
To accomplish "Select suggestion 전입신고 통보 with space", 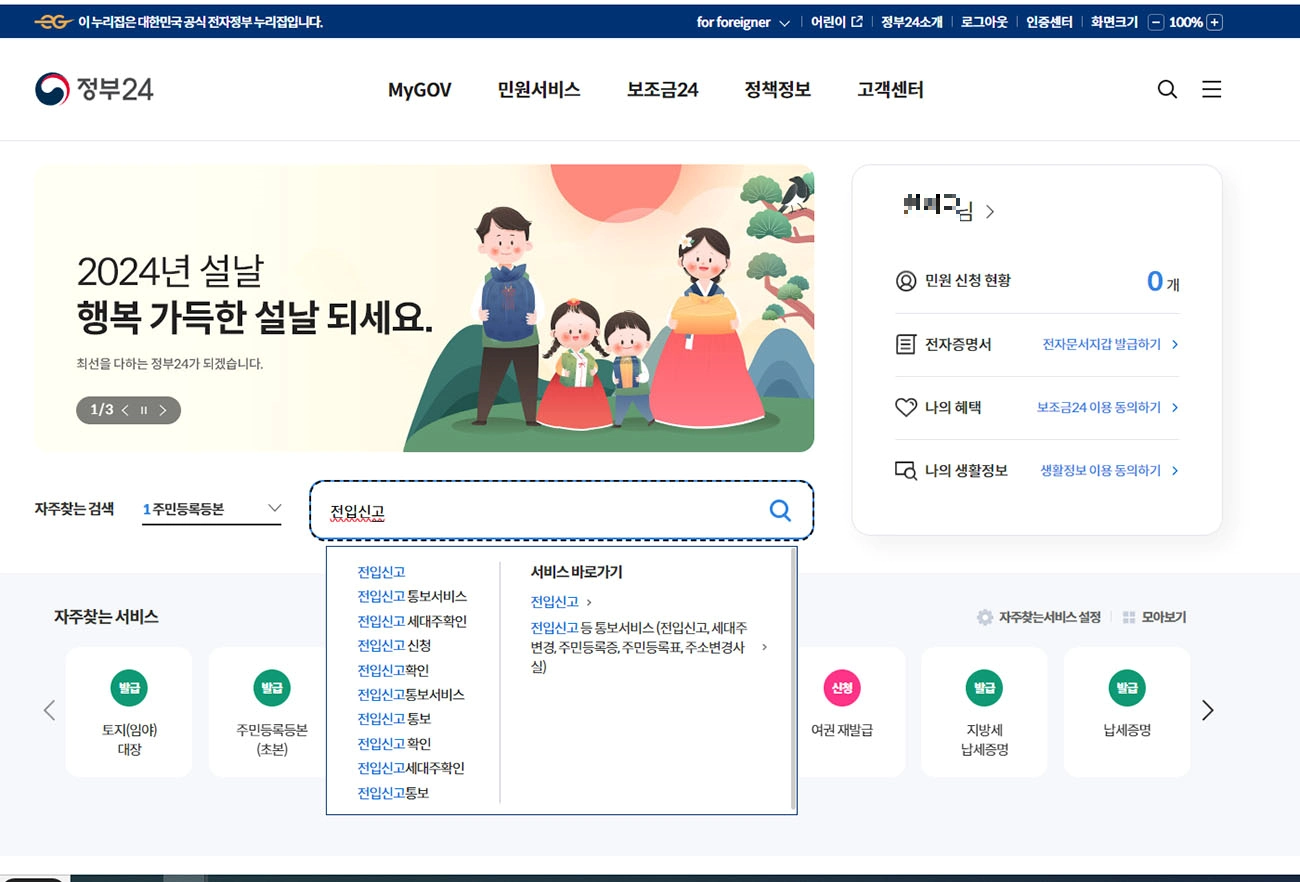I will 394,719.
